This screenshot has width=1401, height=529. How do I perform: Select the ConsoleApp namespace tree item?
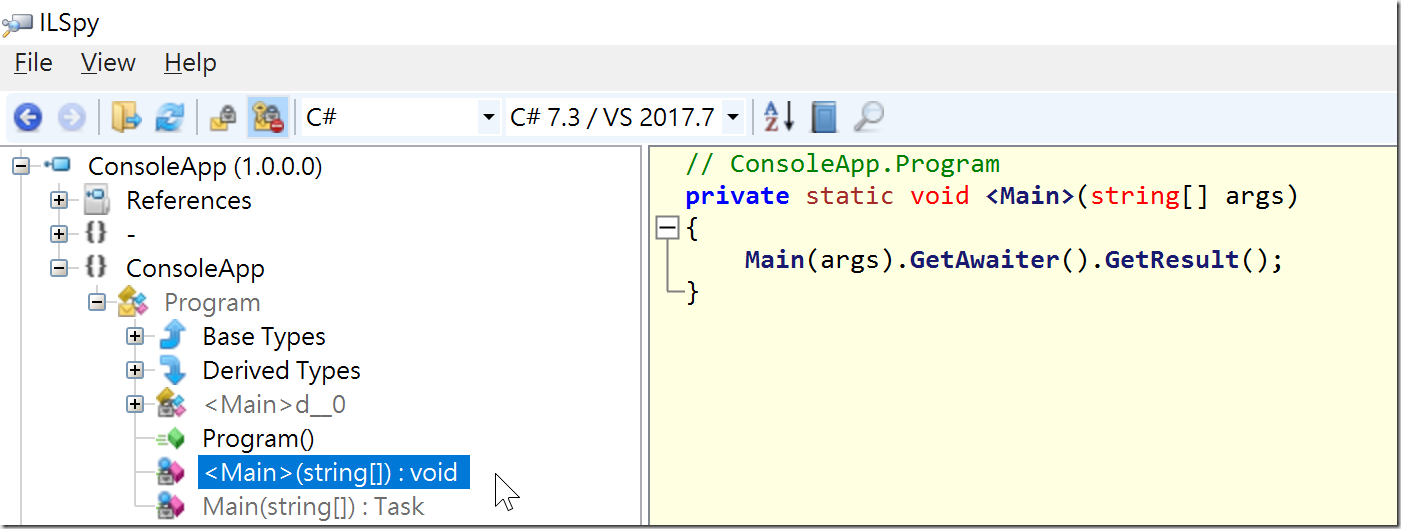[x=195, y=269]
